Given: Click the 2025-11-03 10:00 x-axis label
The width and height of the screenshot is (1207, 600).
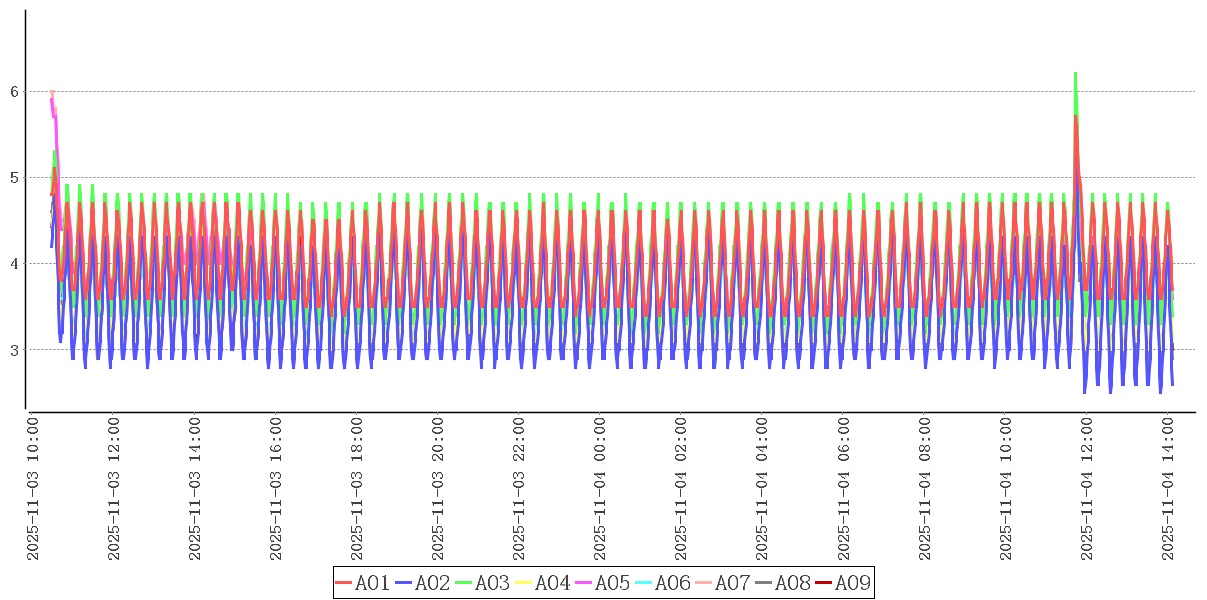Looking at the screenshot, I should coord(32,489).
